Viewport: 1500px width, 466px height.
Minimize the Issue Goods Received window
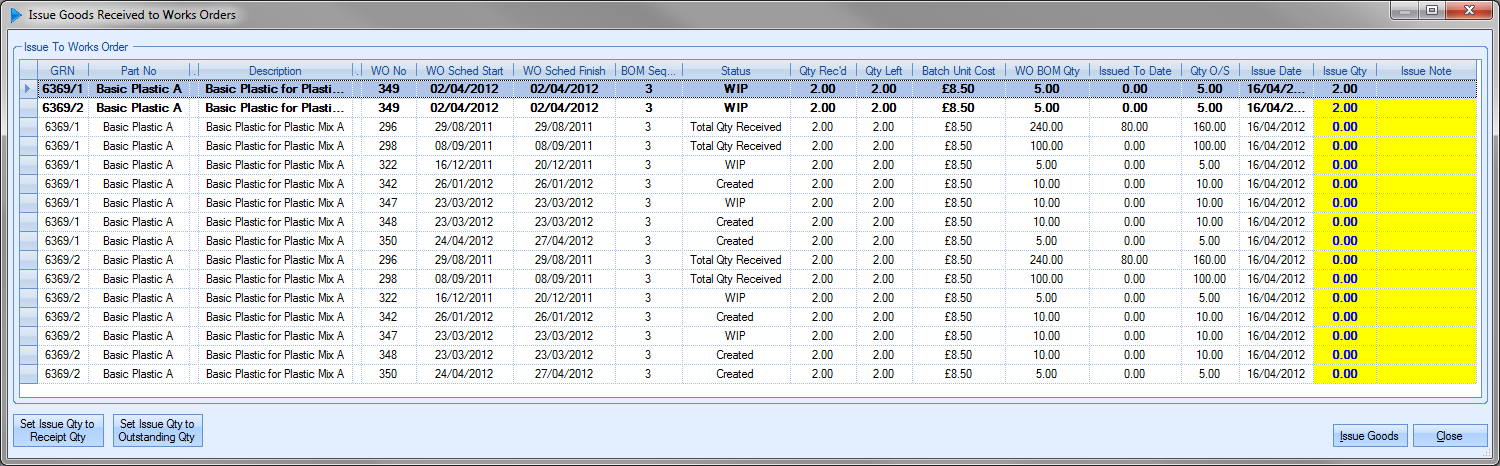(x=1405, y=11)
